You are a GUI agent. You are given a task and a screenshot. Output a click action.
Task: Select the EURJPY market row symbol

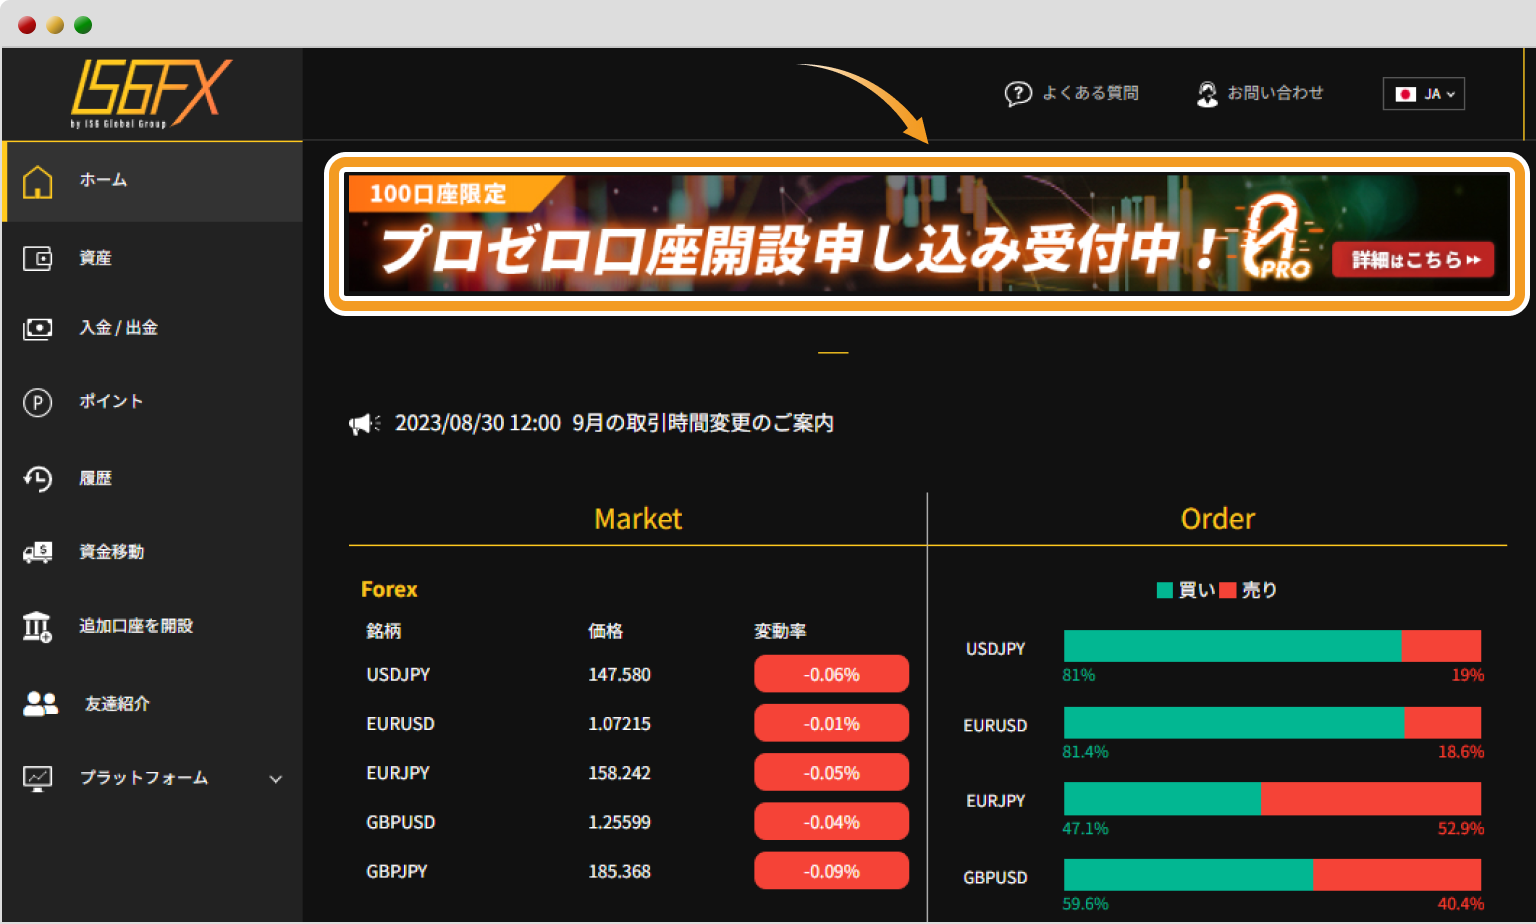[x=398, y=773]
